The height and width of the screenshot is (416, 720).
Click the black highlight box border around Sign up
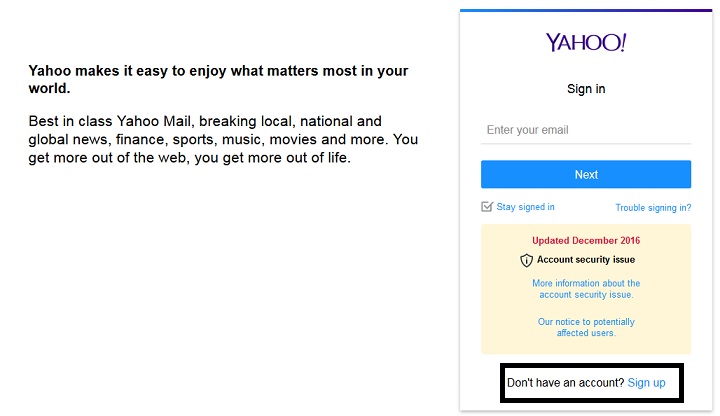pyautogui.click(x=592, y=365)
